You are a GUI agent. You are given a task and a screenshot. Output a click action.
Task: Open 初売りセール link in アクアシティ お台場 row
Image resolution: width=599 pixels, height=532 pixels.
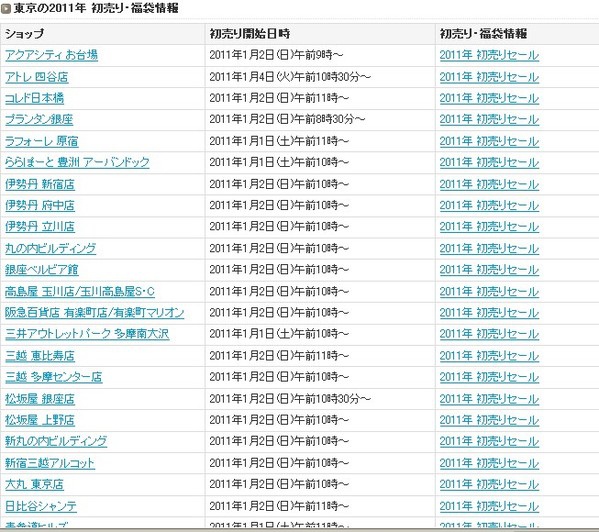coord(489,55)
